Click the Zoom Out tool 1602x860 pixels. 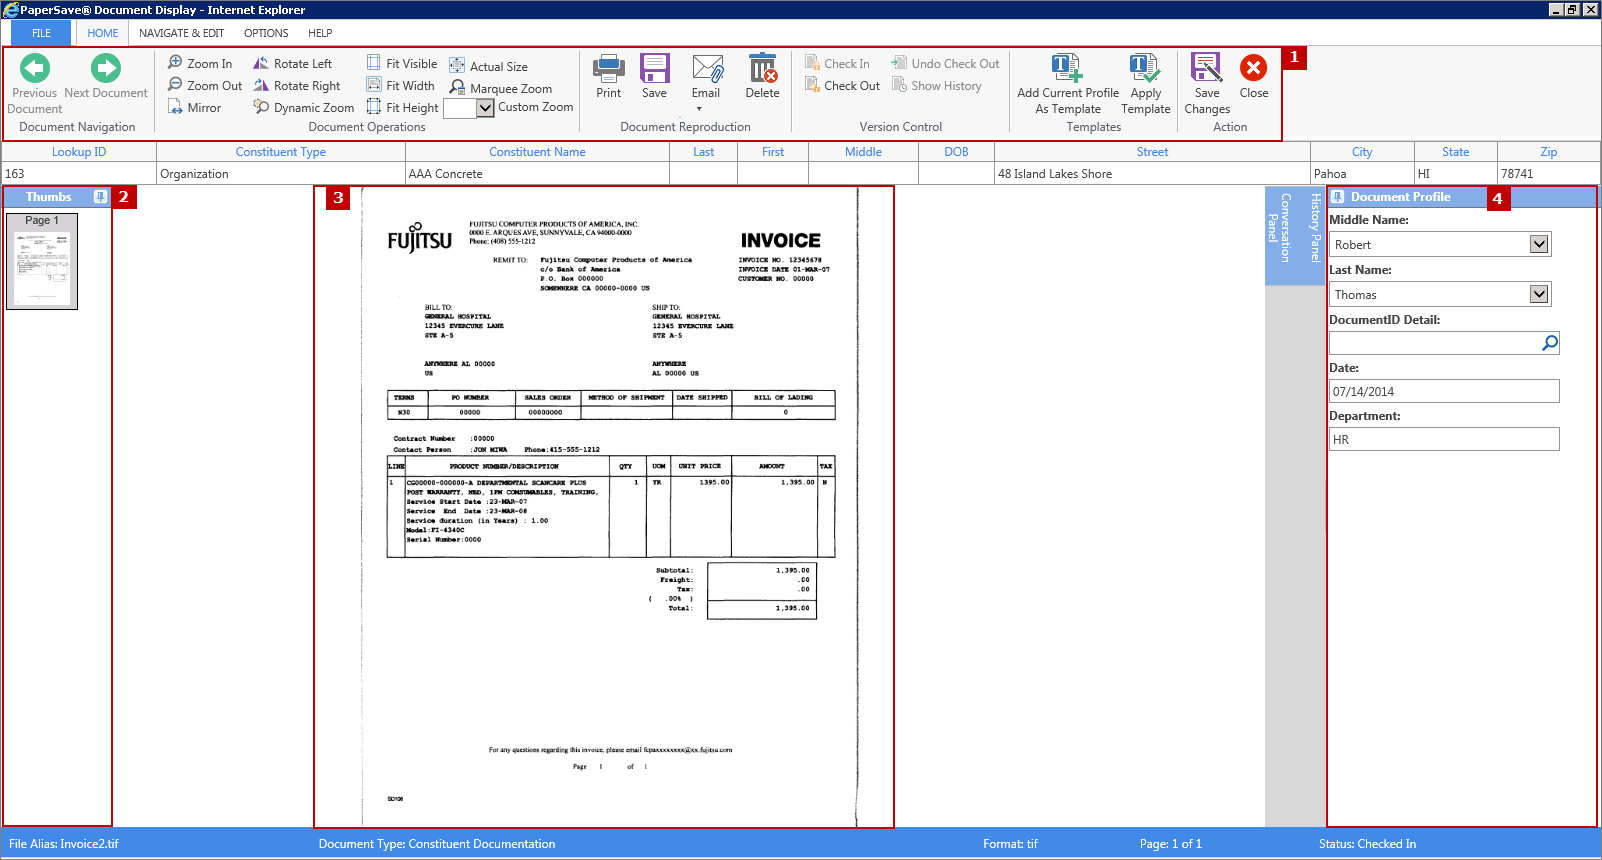205,85
